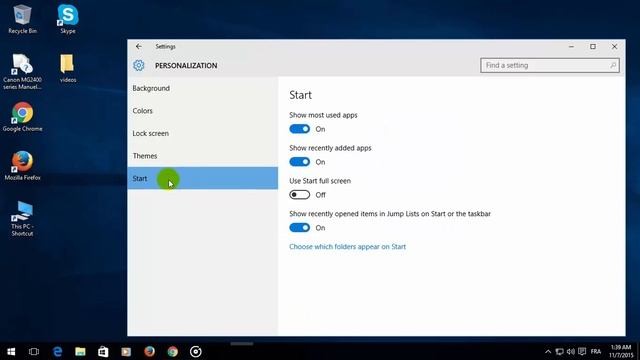This screenshot has height=360, width=640.
Task: Switch the FRA input language indicator
Action: 596,351
